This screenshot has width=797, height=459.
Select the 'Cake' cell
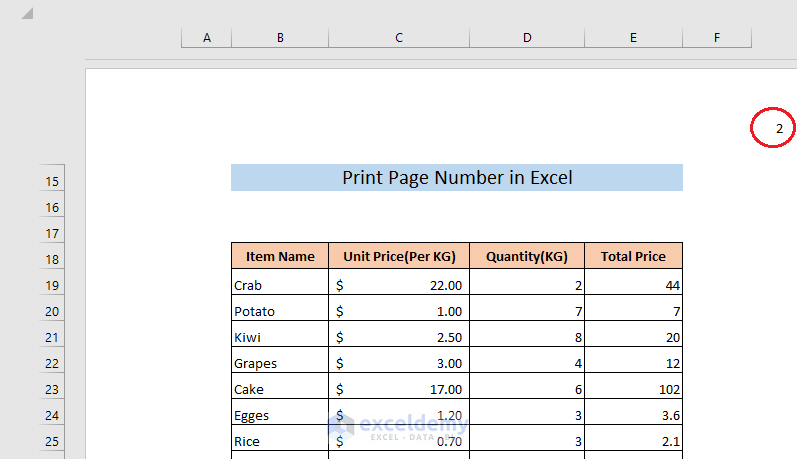click(280, 385)
